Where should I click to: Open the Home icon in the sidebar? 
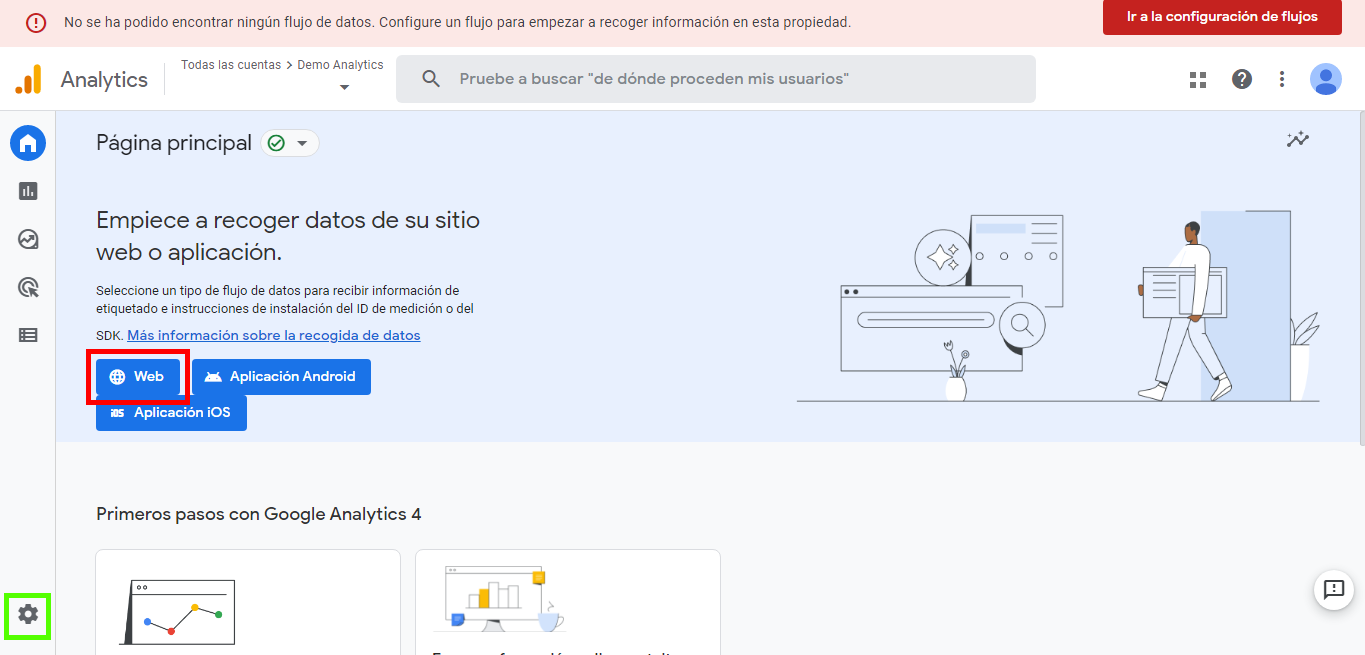[28, 143]
